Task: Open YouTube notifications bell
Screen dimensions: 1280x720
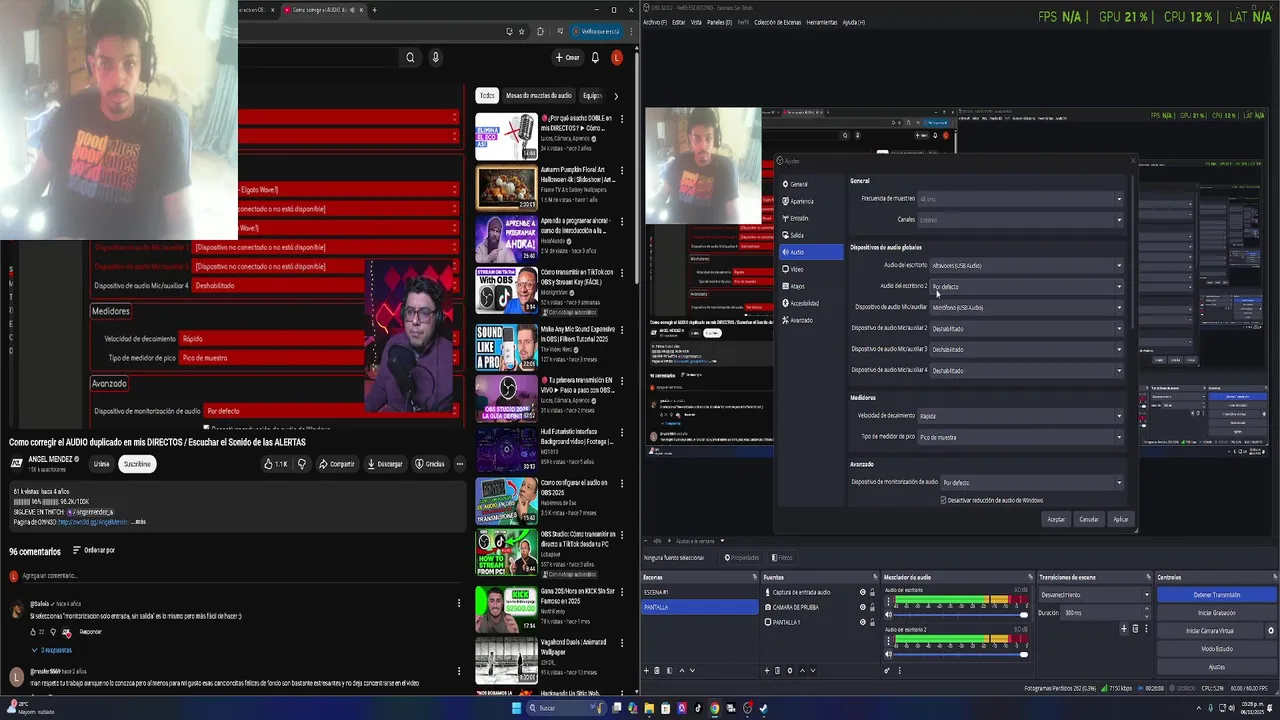Action: [595, 58]
